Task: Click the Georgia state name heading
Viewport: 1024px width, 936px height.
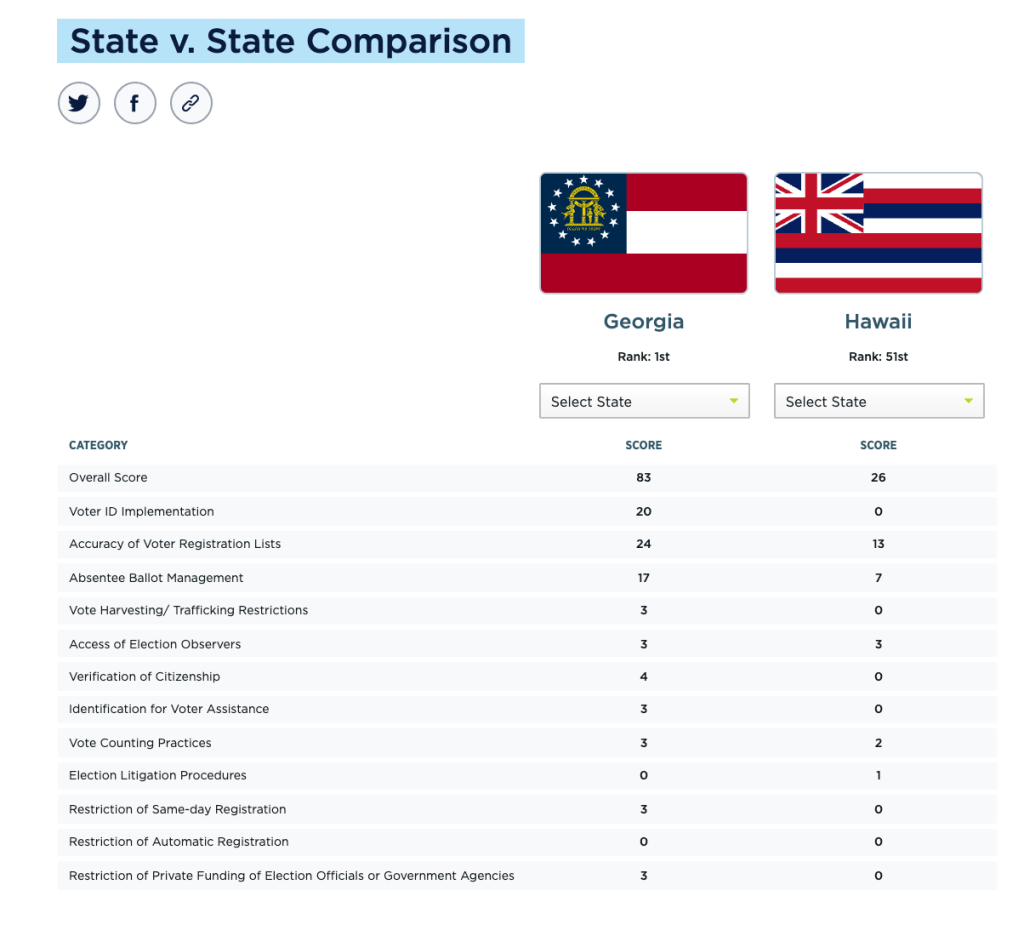Action: pos(643,321)
